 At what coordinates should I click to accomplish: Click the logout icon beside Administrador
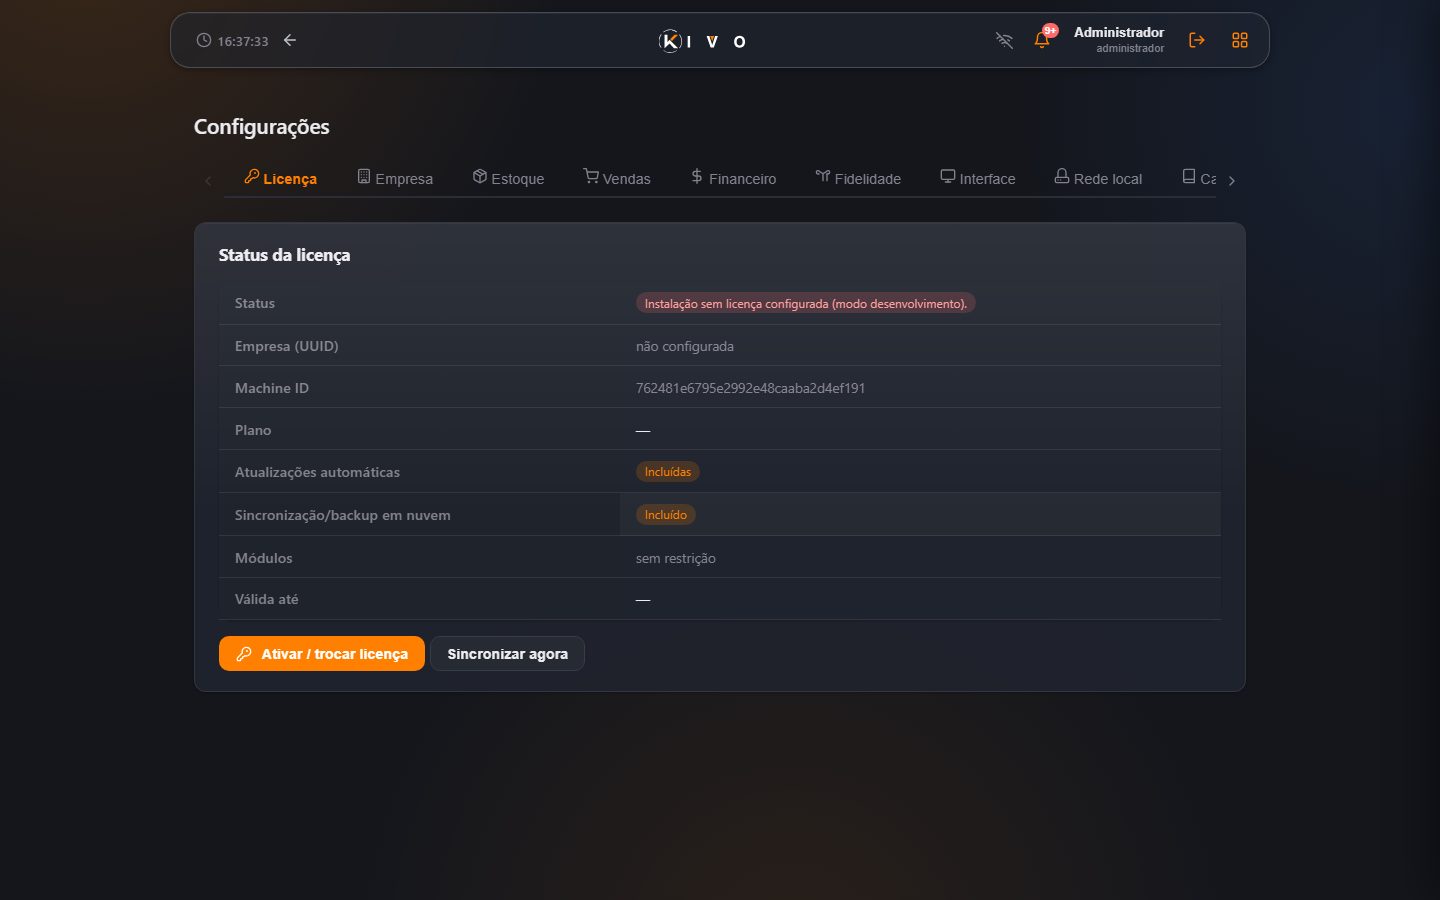tap(1196, 40)
